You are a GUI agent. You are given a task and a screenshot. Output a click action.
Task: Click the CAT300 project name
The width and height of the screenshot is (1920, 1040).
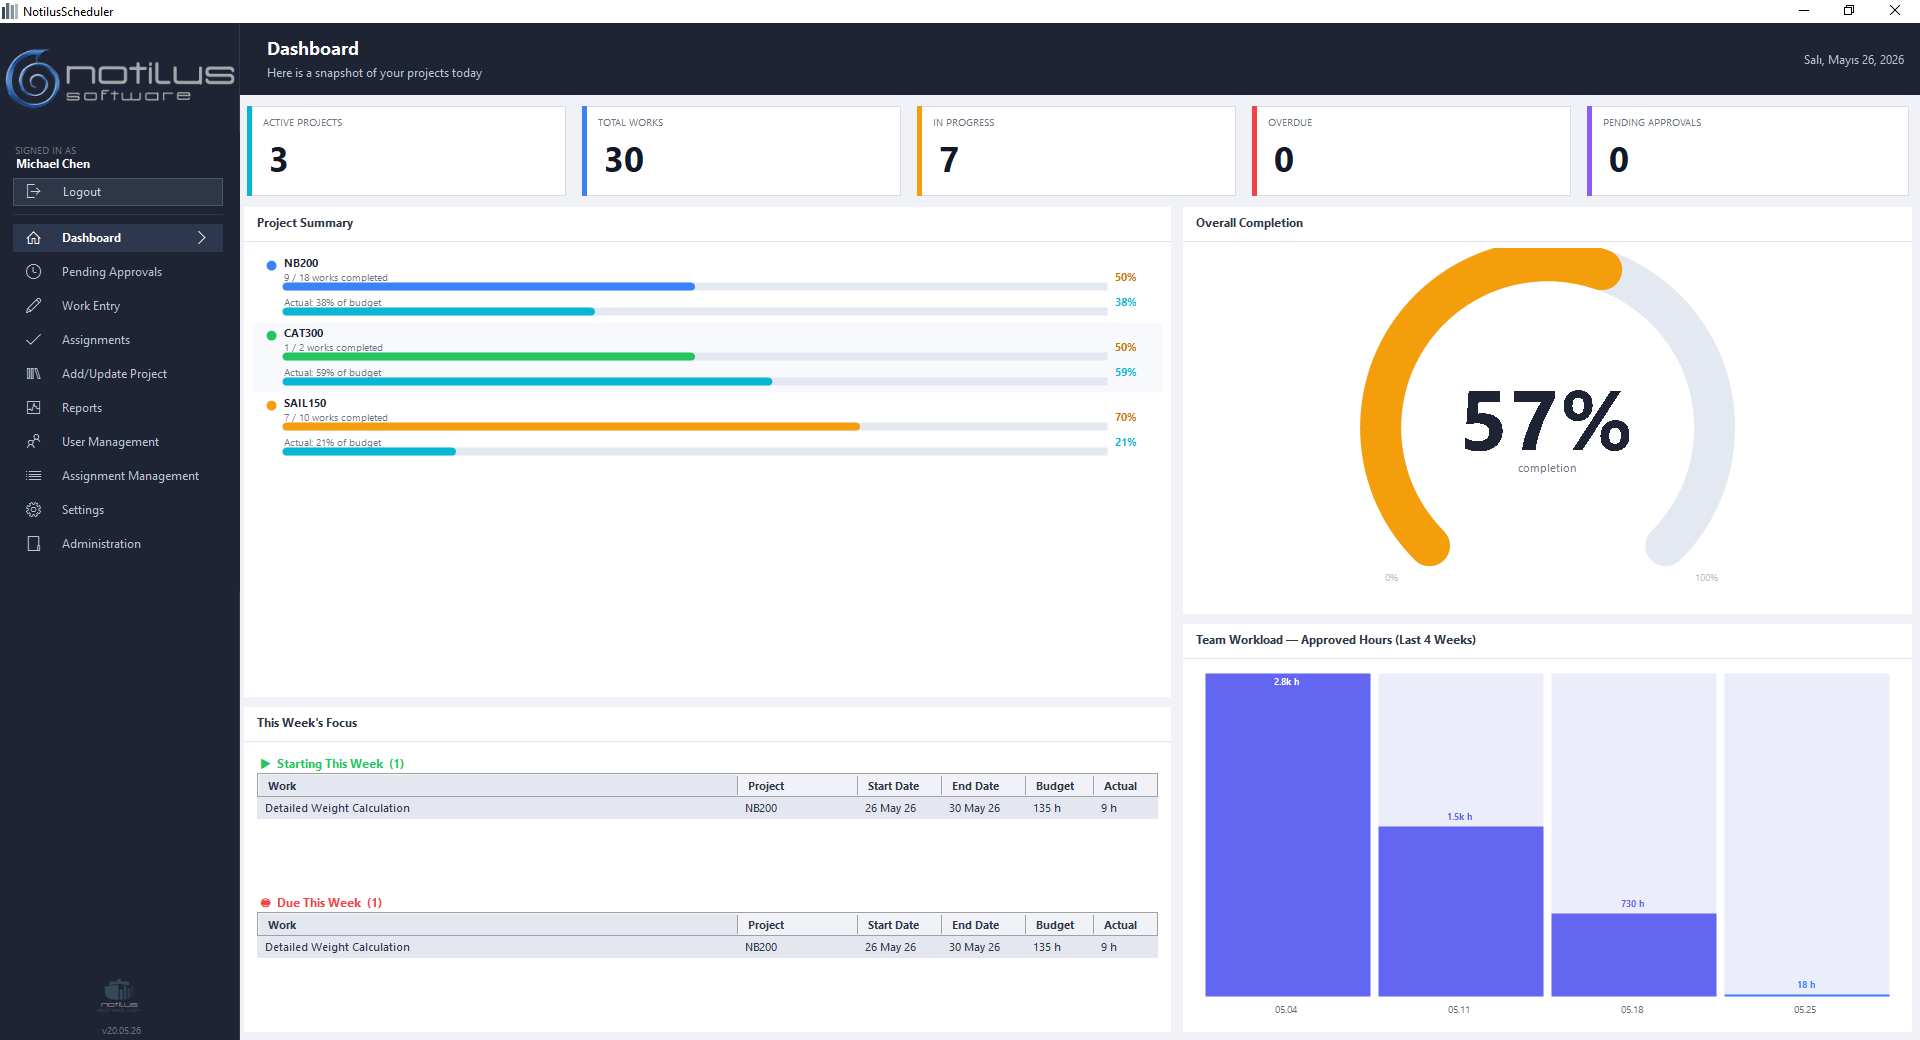pyautogui.click(x=303, y=334)
